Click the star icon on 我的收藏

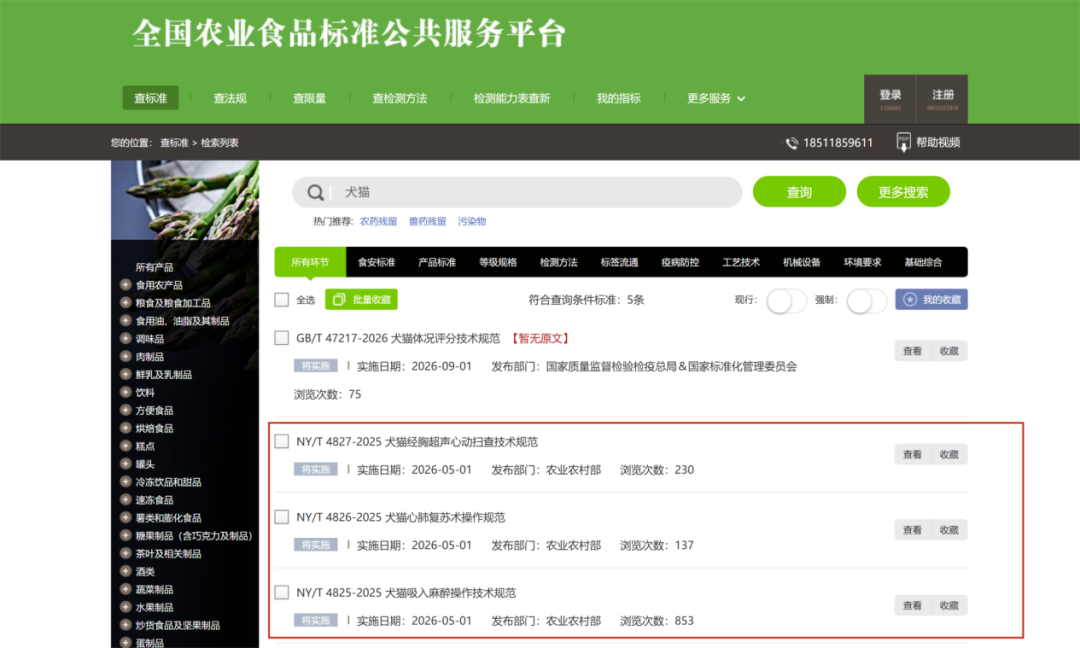pyautogui.click(x=910, y=300)
